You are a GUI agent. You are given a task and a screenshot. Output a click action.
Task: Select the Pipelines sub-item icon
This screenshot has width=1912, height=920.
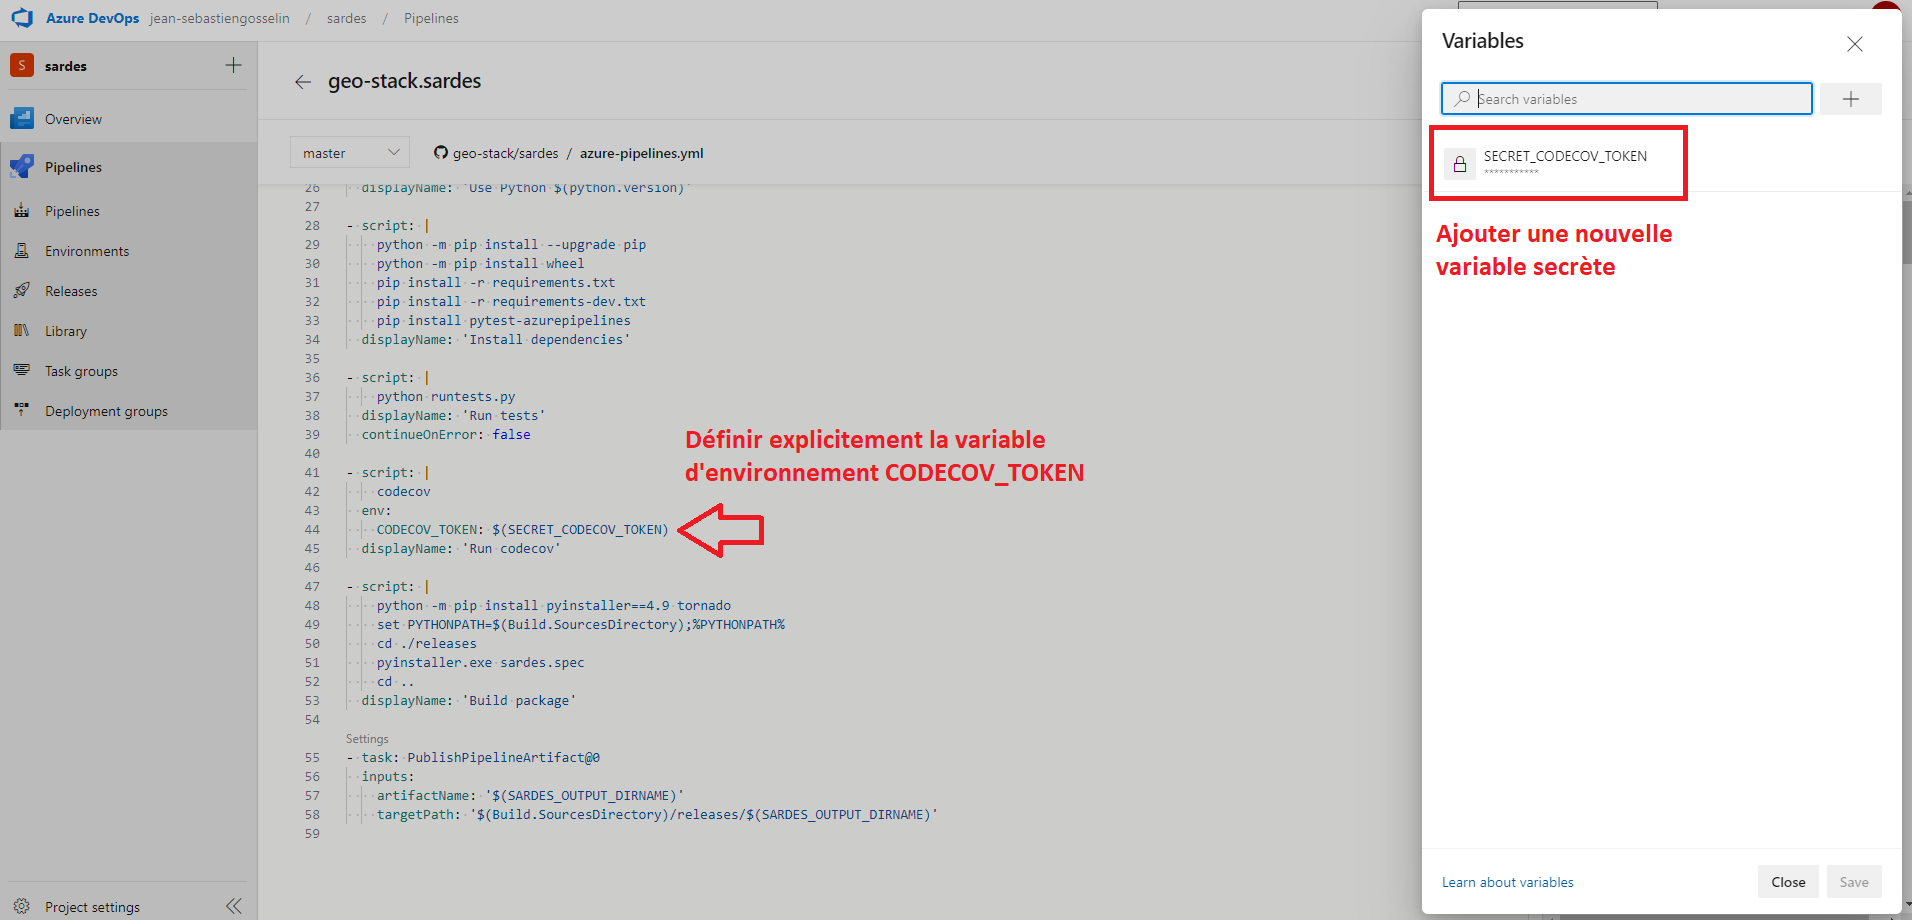click(22, 211)
